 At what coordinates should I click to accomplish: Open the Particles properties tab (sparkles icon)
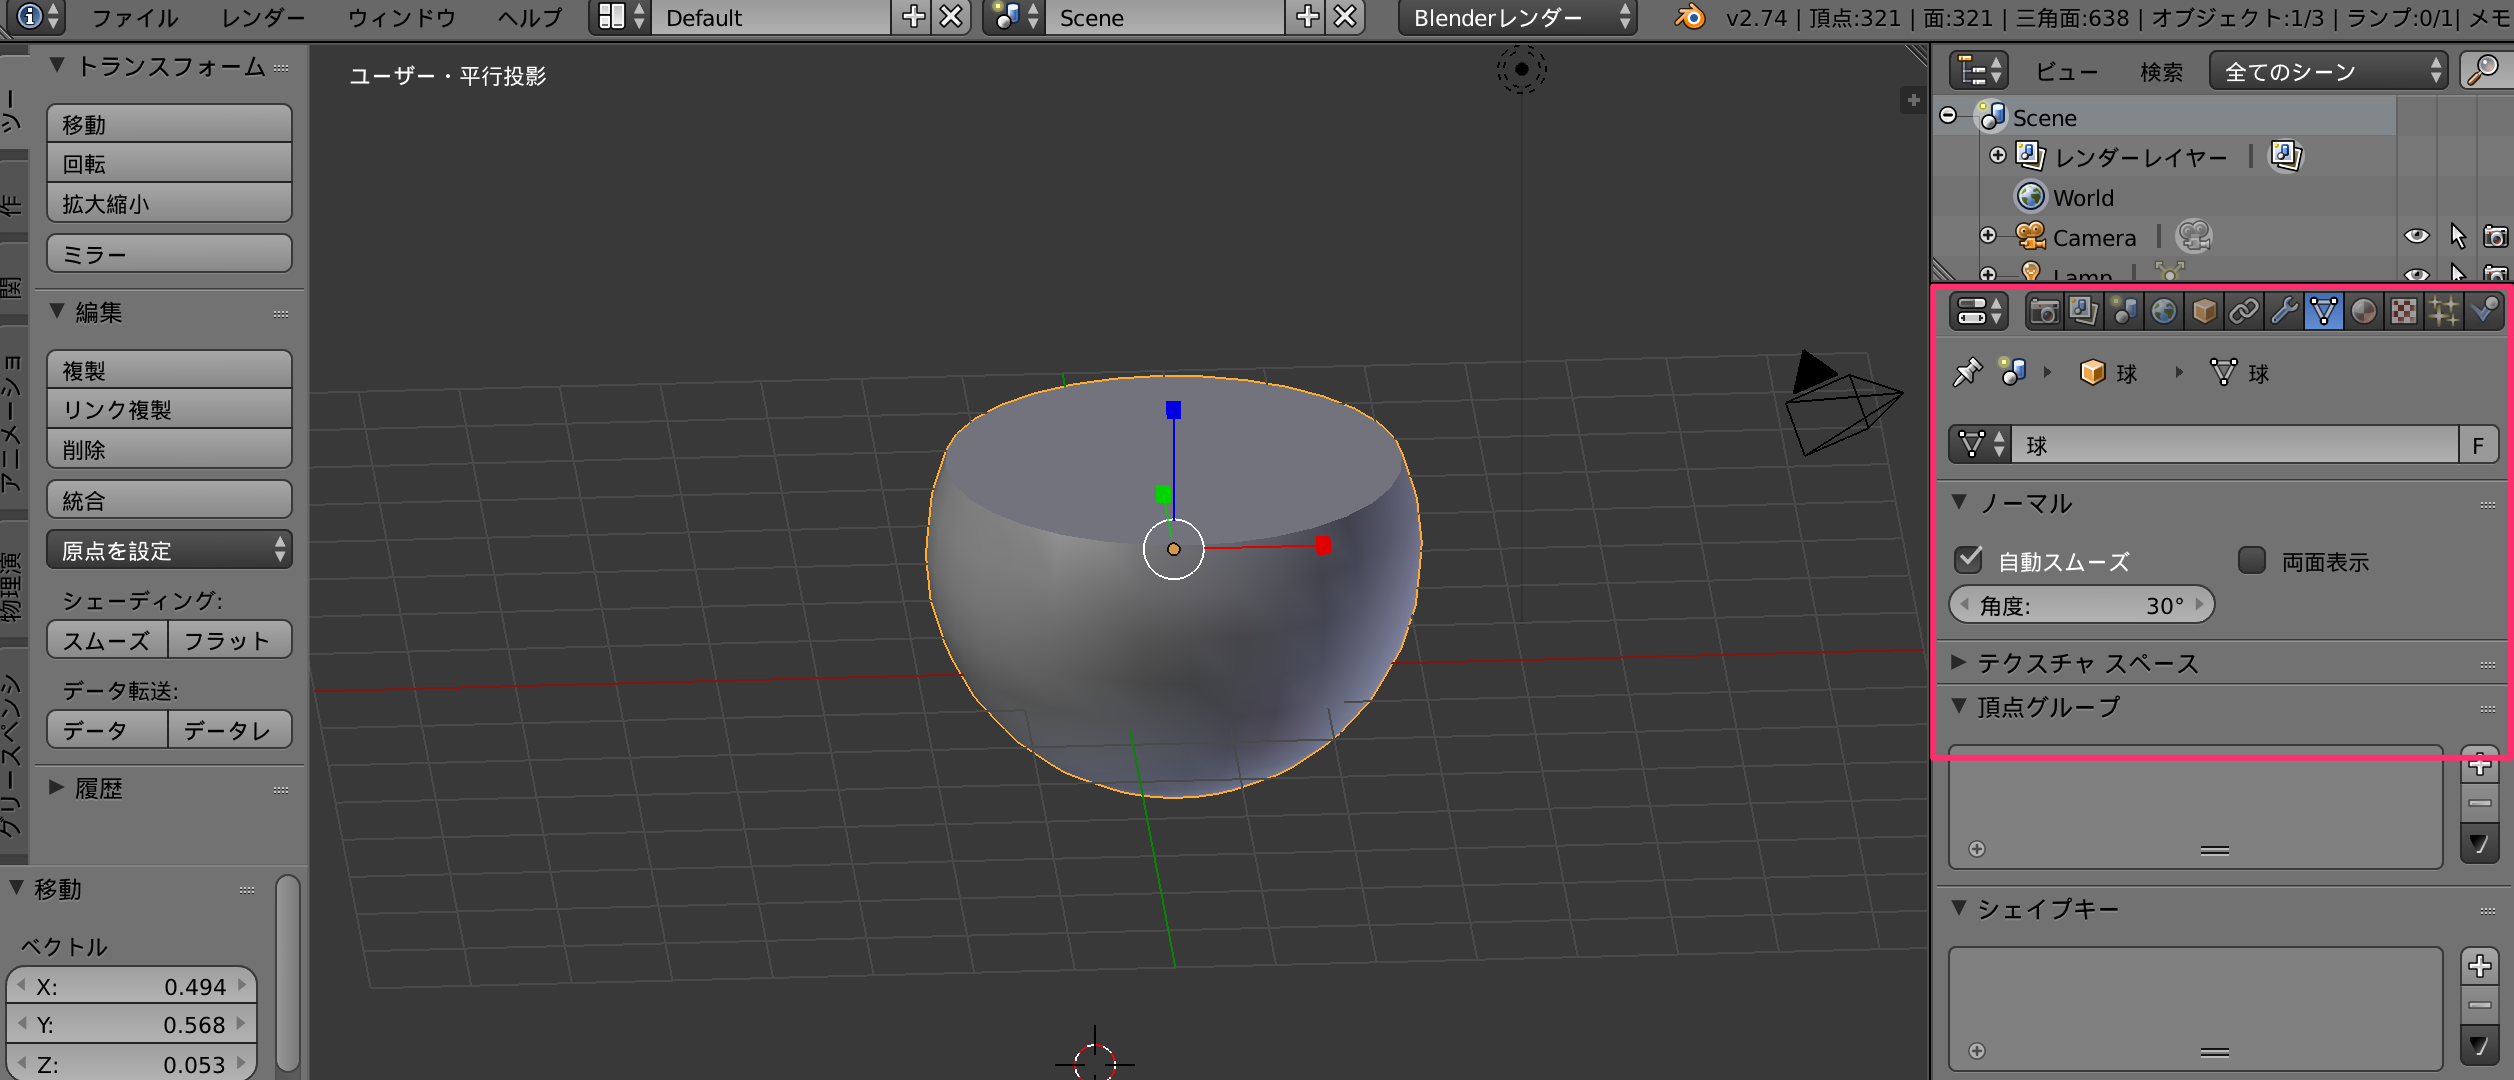[x=2444, y=312]
